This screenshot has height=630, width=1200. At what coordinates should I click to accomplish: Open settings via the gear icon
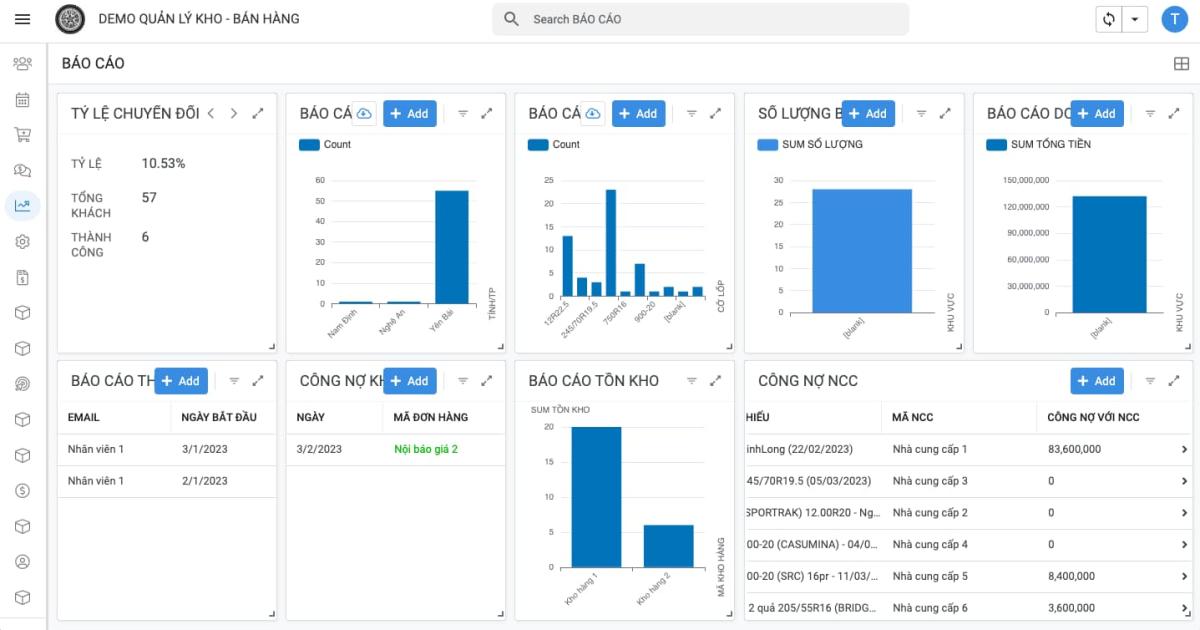(22, 241)
